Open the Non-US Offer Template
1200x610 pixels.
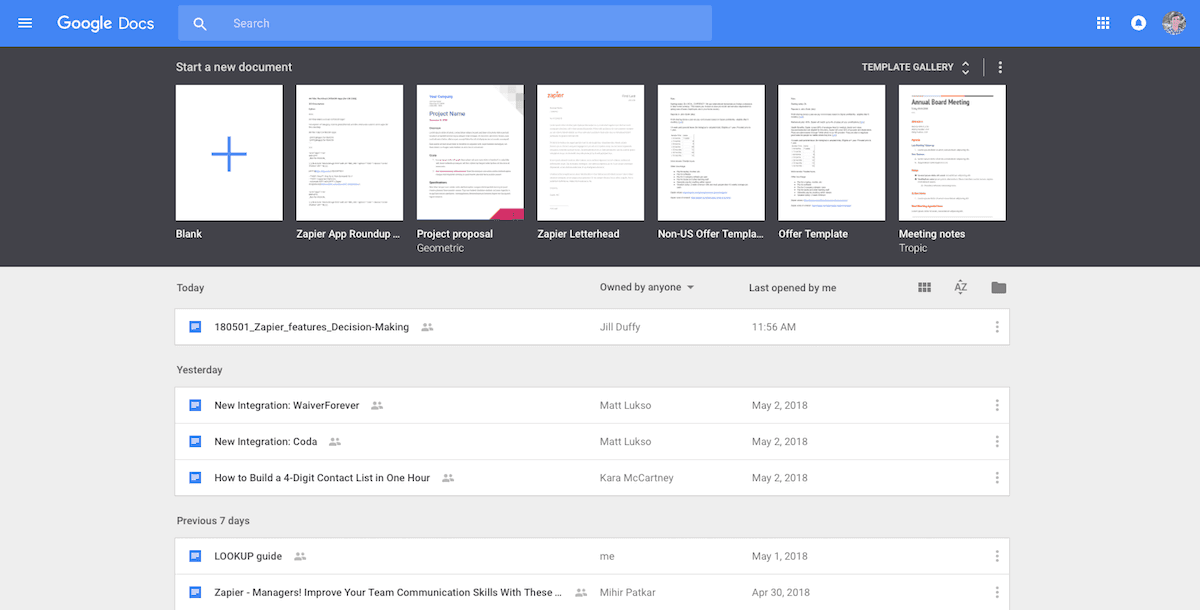pyautogui.click(x=711, y=153)
